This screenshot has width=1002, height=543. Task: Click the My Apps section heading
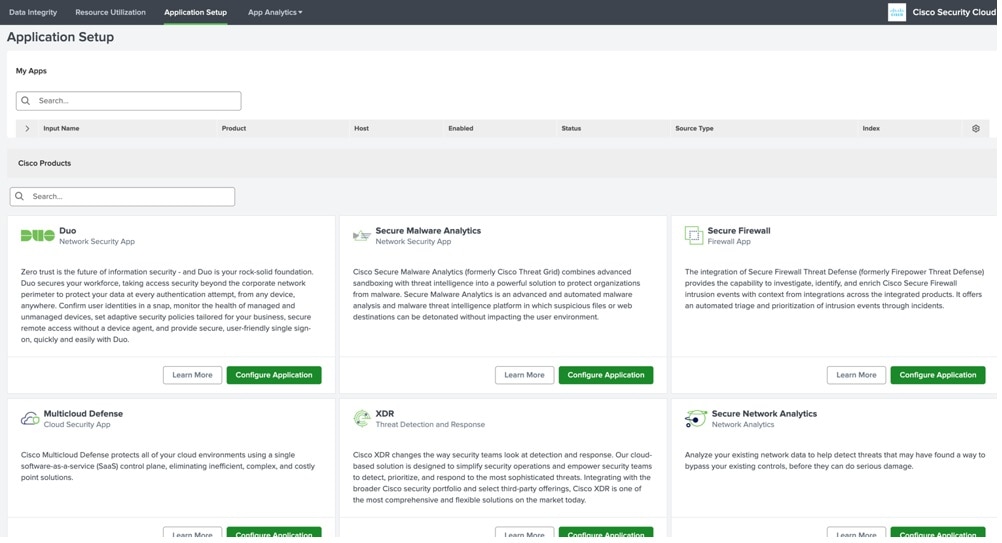tap(31, 71)
